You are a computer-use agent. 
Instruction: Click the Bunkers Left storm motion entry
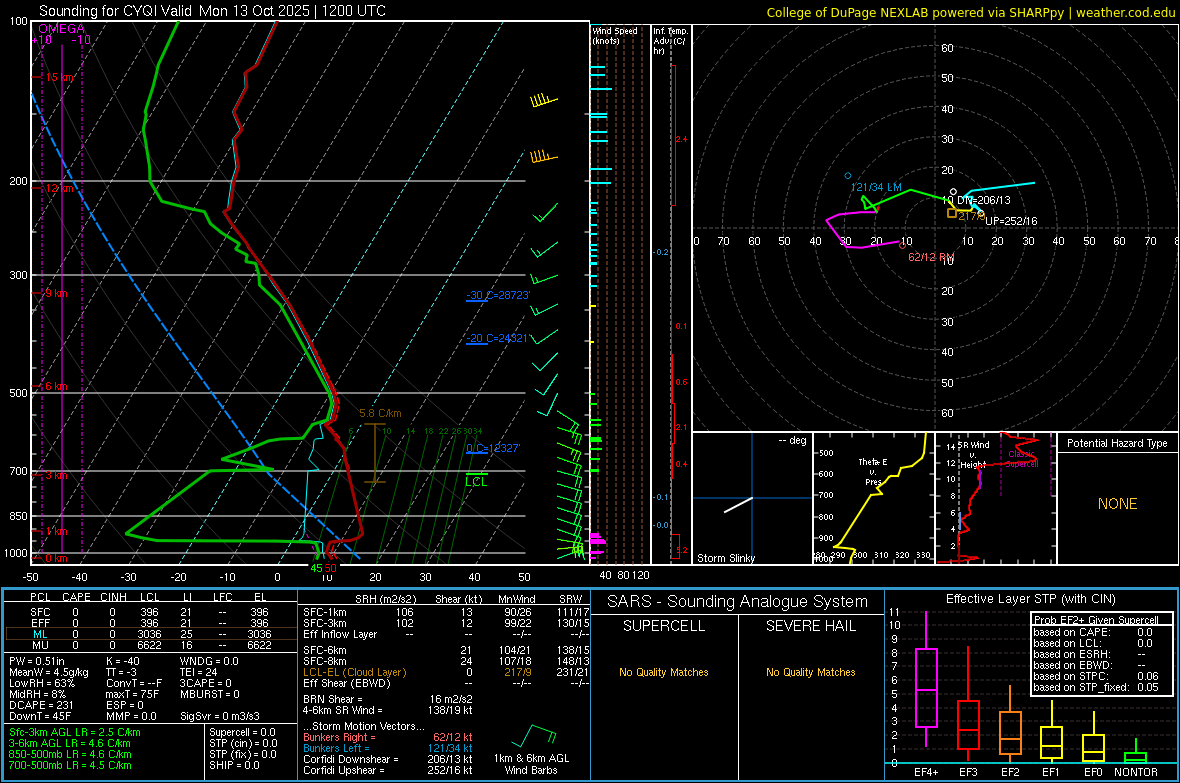388,748
